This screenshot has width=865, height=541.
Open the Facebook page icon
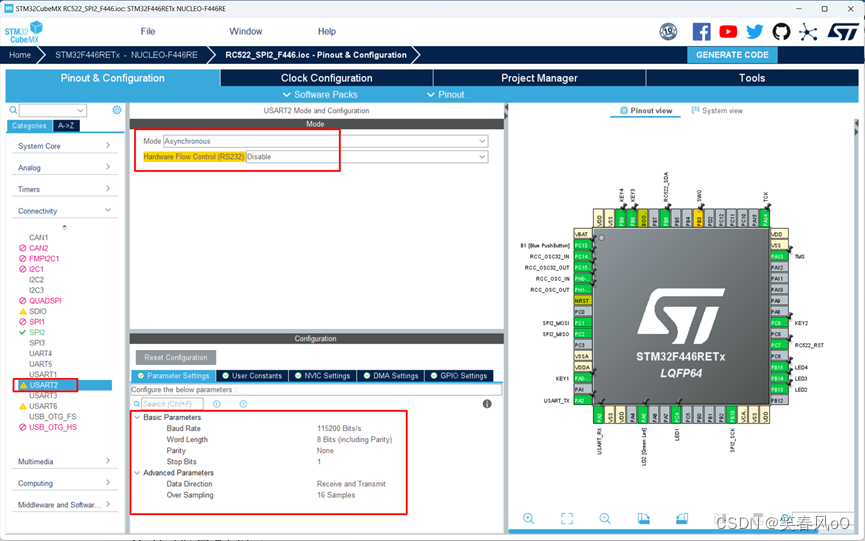pyautogui.click(x=701, y=31)
